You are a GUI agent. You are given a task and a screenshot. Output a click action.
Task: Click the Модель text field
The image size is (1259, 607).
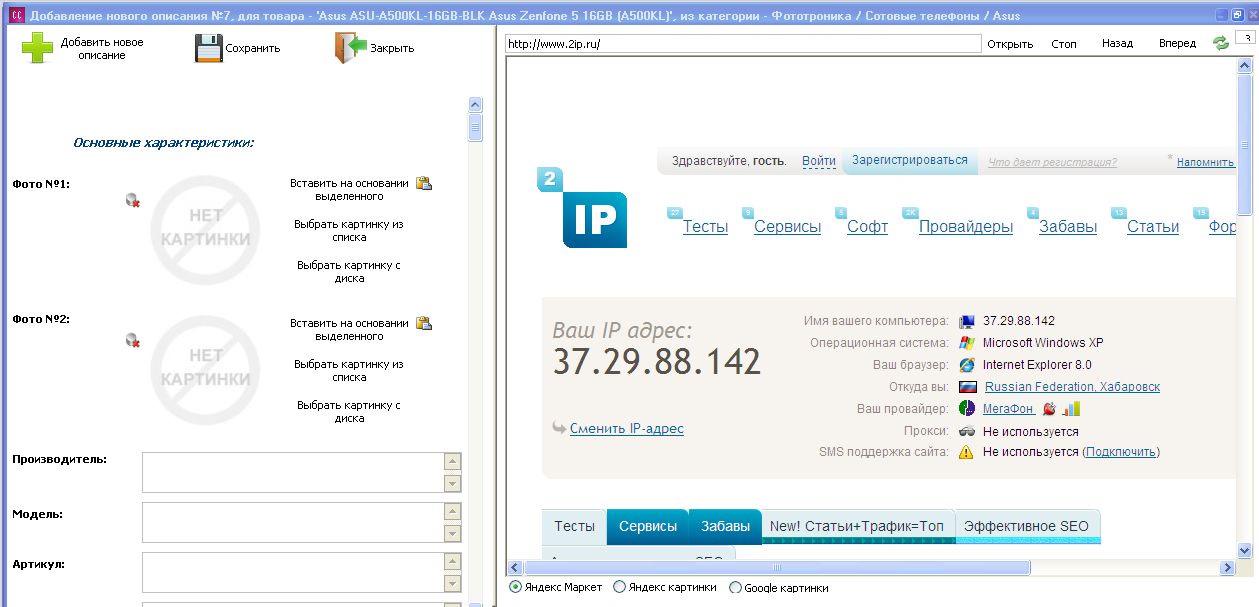293,522
